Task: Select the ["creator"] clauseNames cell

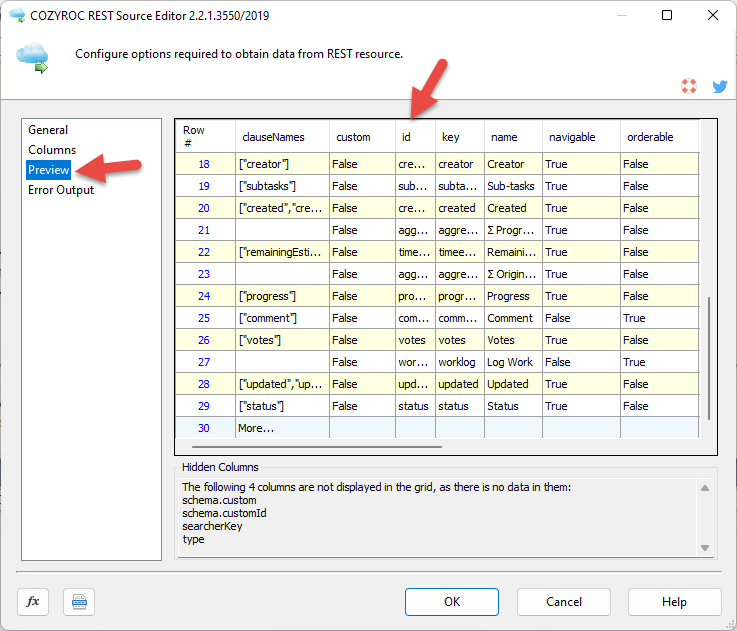Action: pos(282,164)
